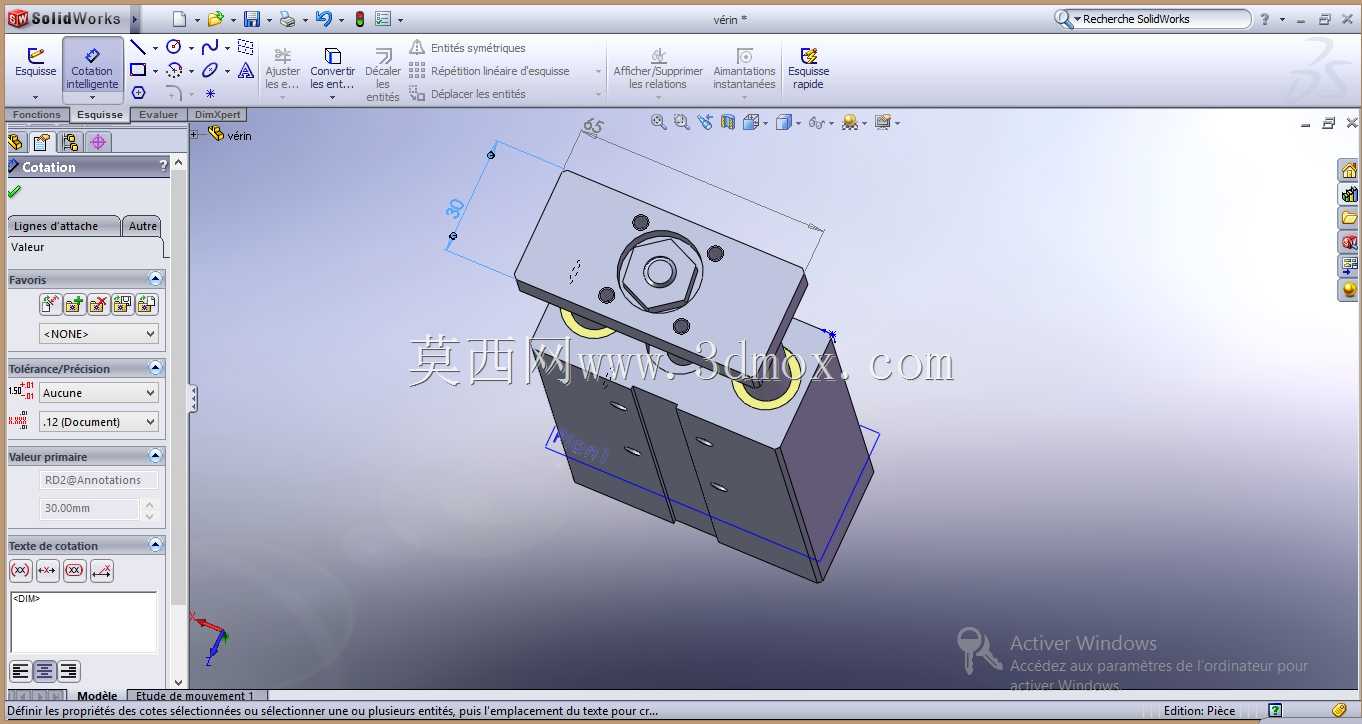This screenshot has height=724, width=1362.
Task: Toggle Inspection dimension button
Action: click(x=74, y=571)
